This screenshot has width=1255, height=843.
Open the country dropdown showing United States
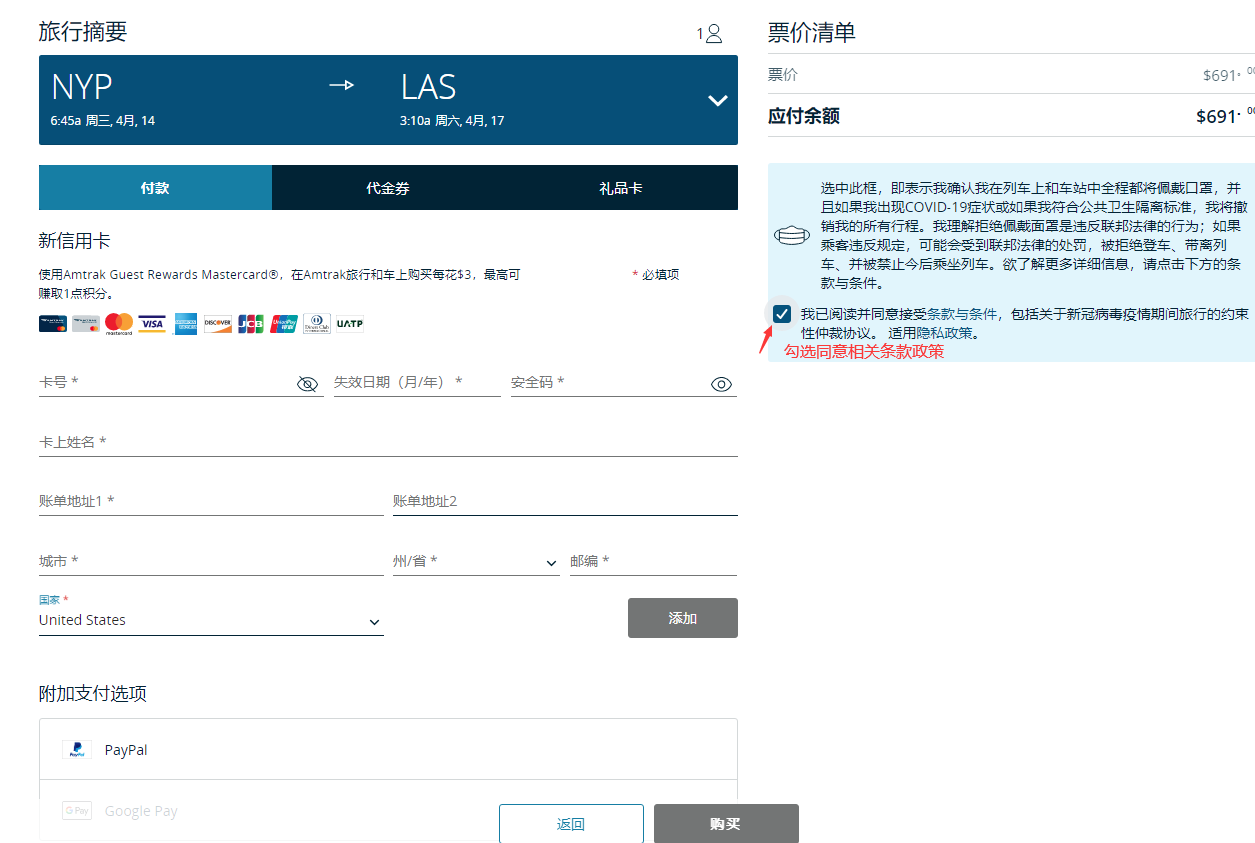point(210,621)
